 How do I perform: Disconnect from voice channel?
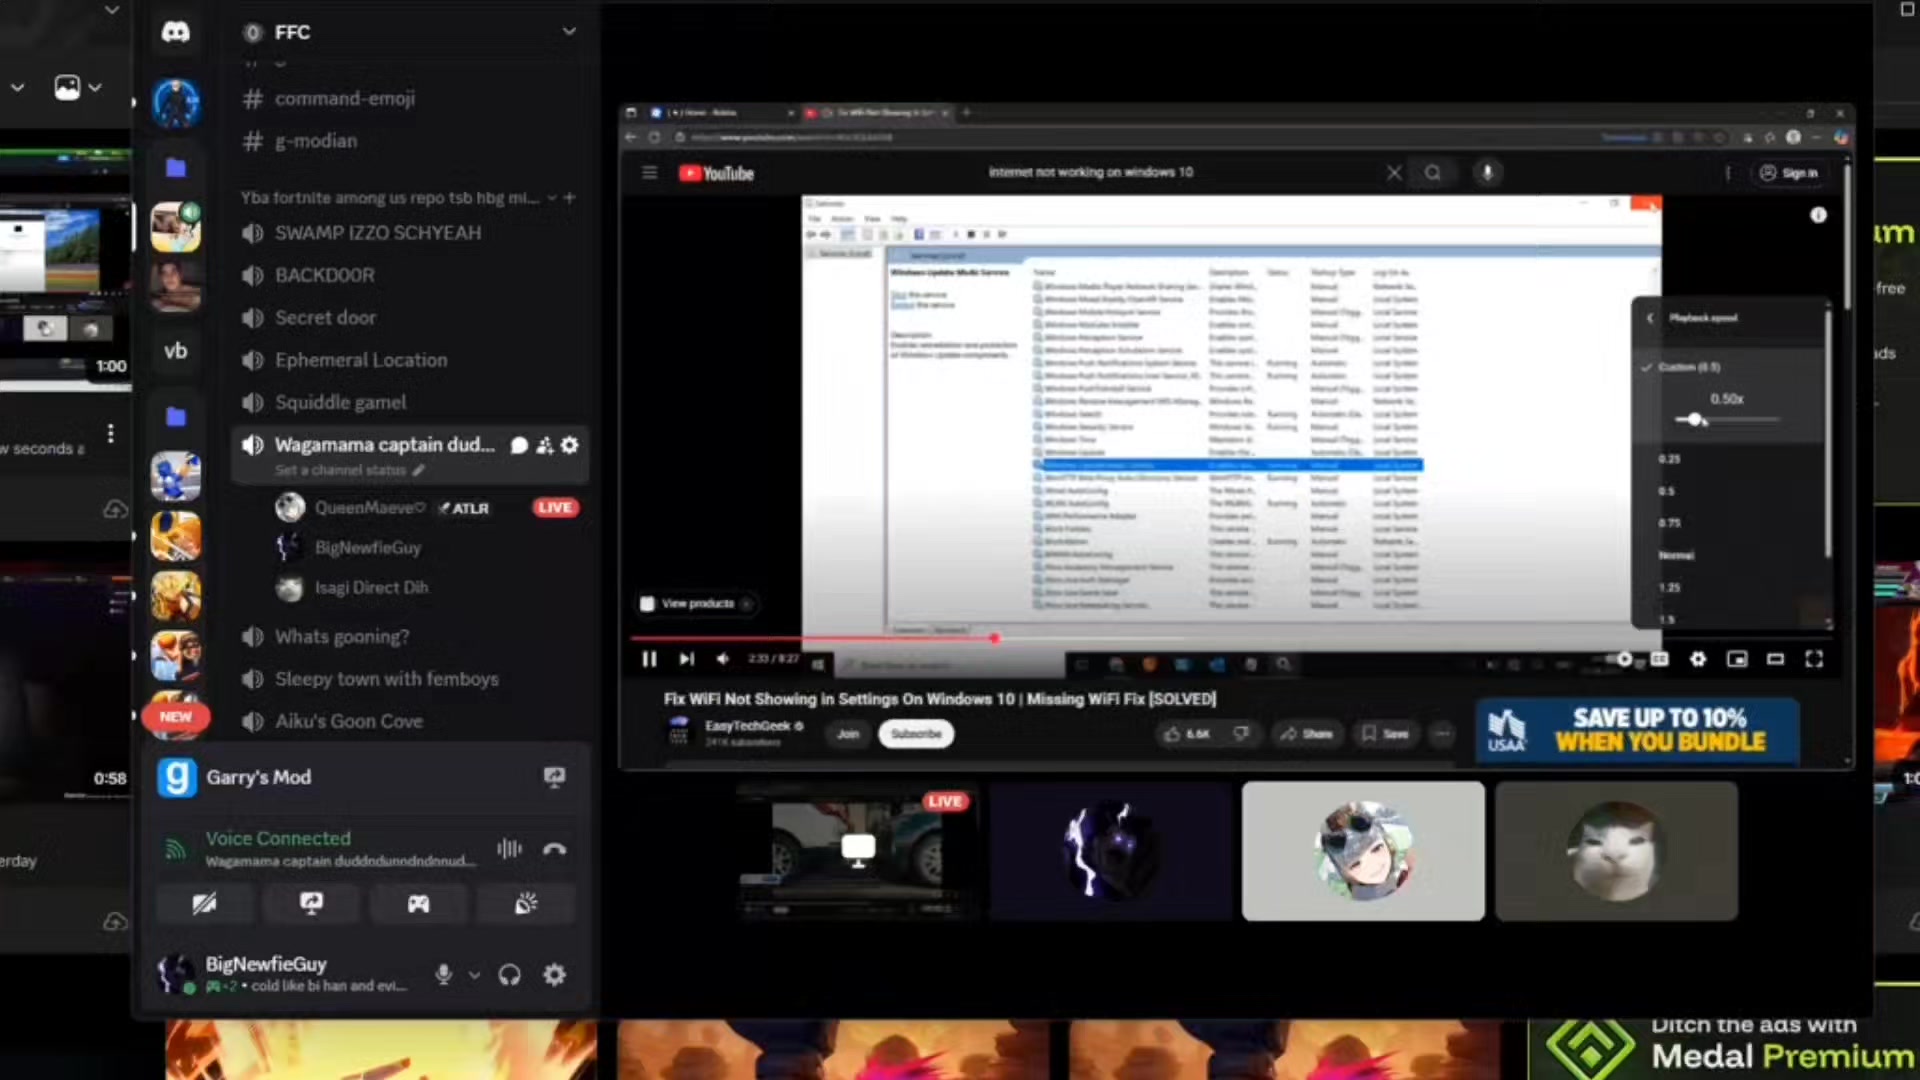click(x=554, y=849)
